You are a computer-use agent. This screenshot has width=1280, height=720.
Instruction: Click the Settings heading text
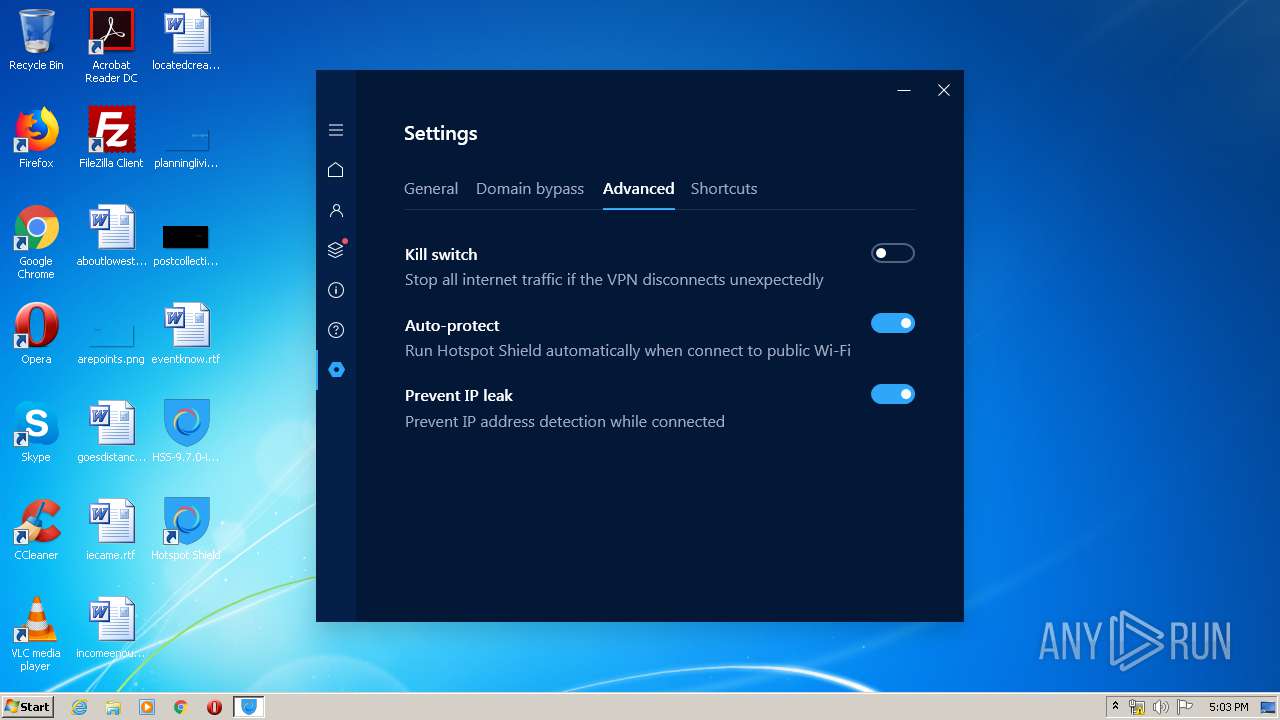(x=441, y=133)
